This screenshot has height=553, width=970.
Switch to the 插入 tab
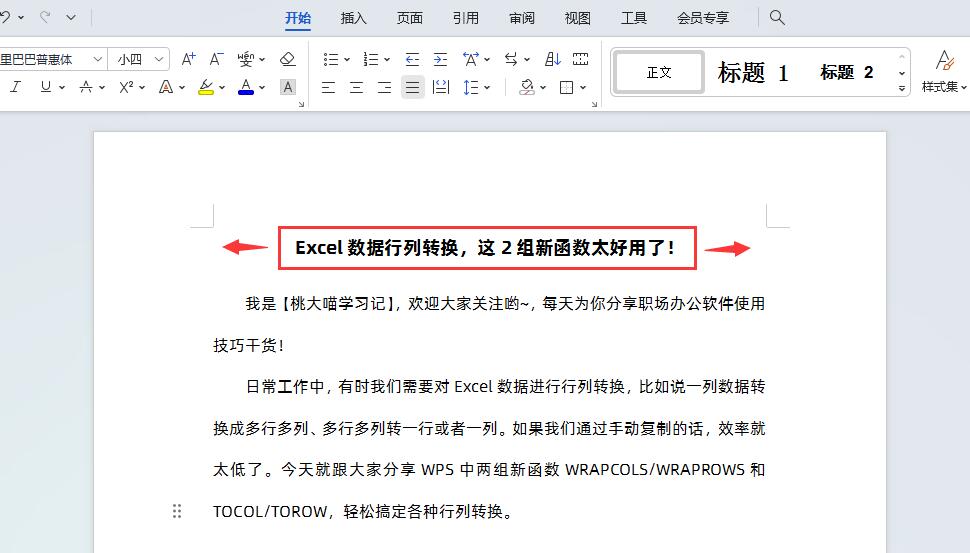pos(354,18)
